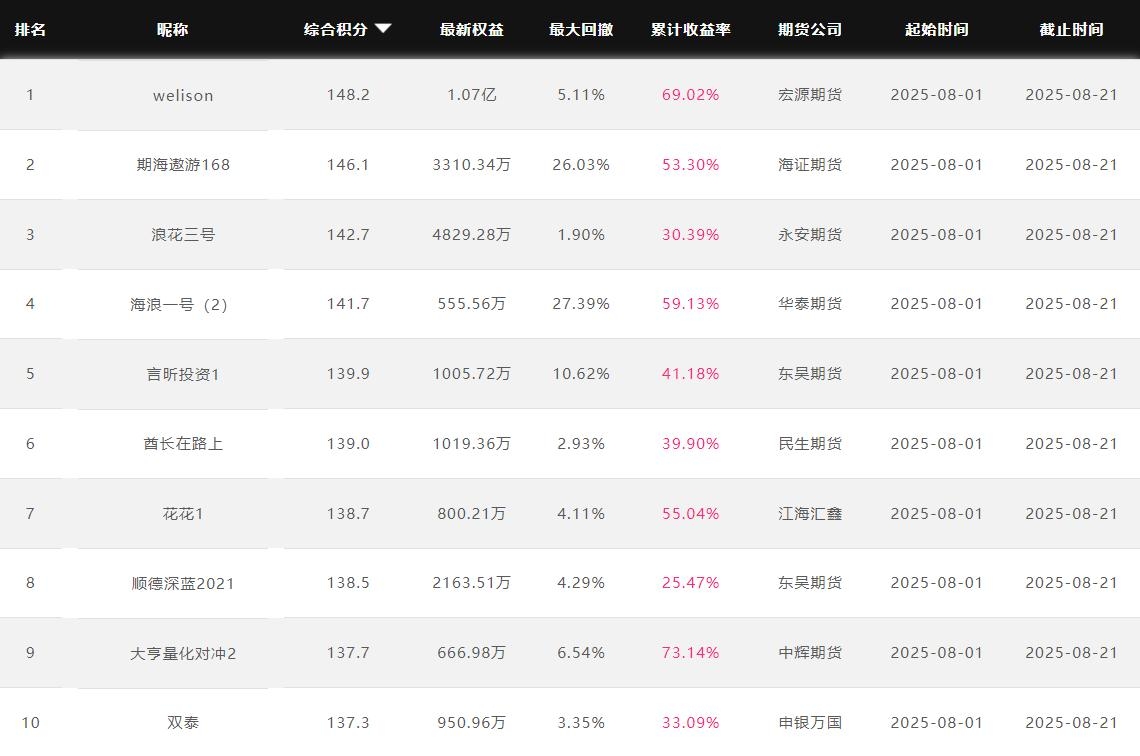Open the 酋长在路上 nickname entry
The width and height of the screenshot is (1140, 756).
[x=183, y=443]
